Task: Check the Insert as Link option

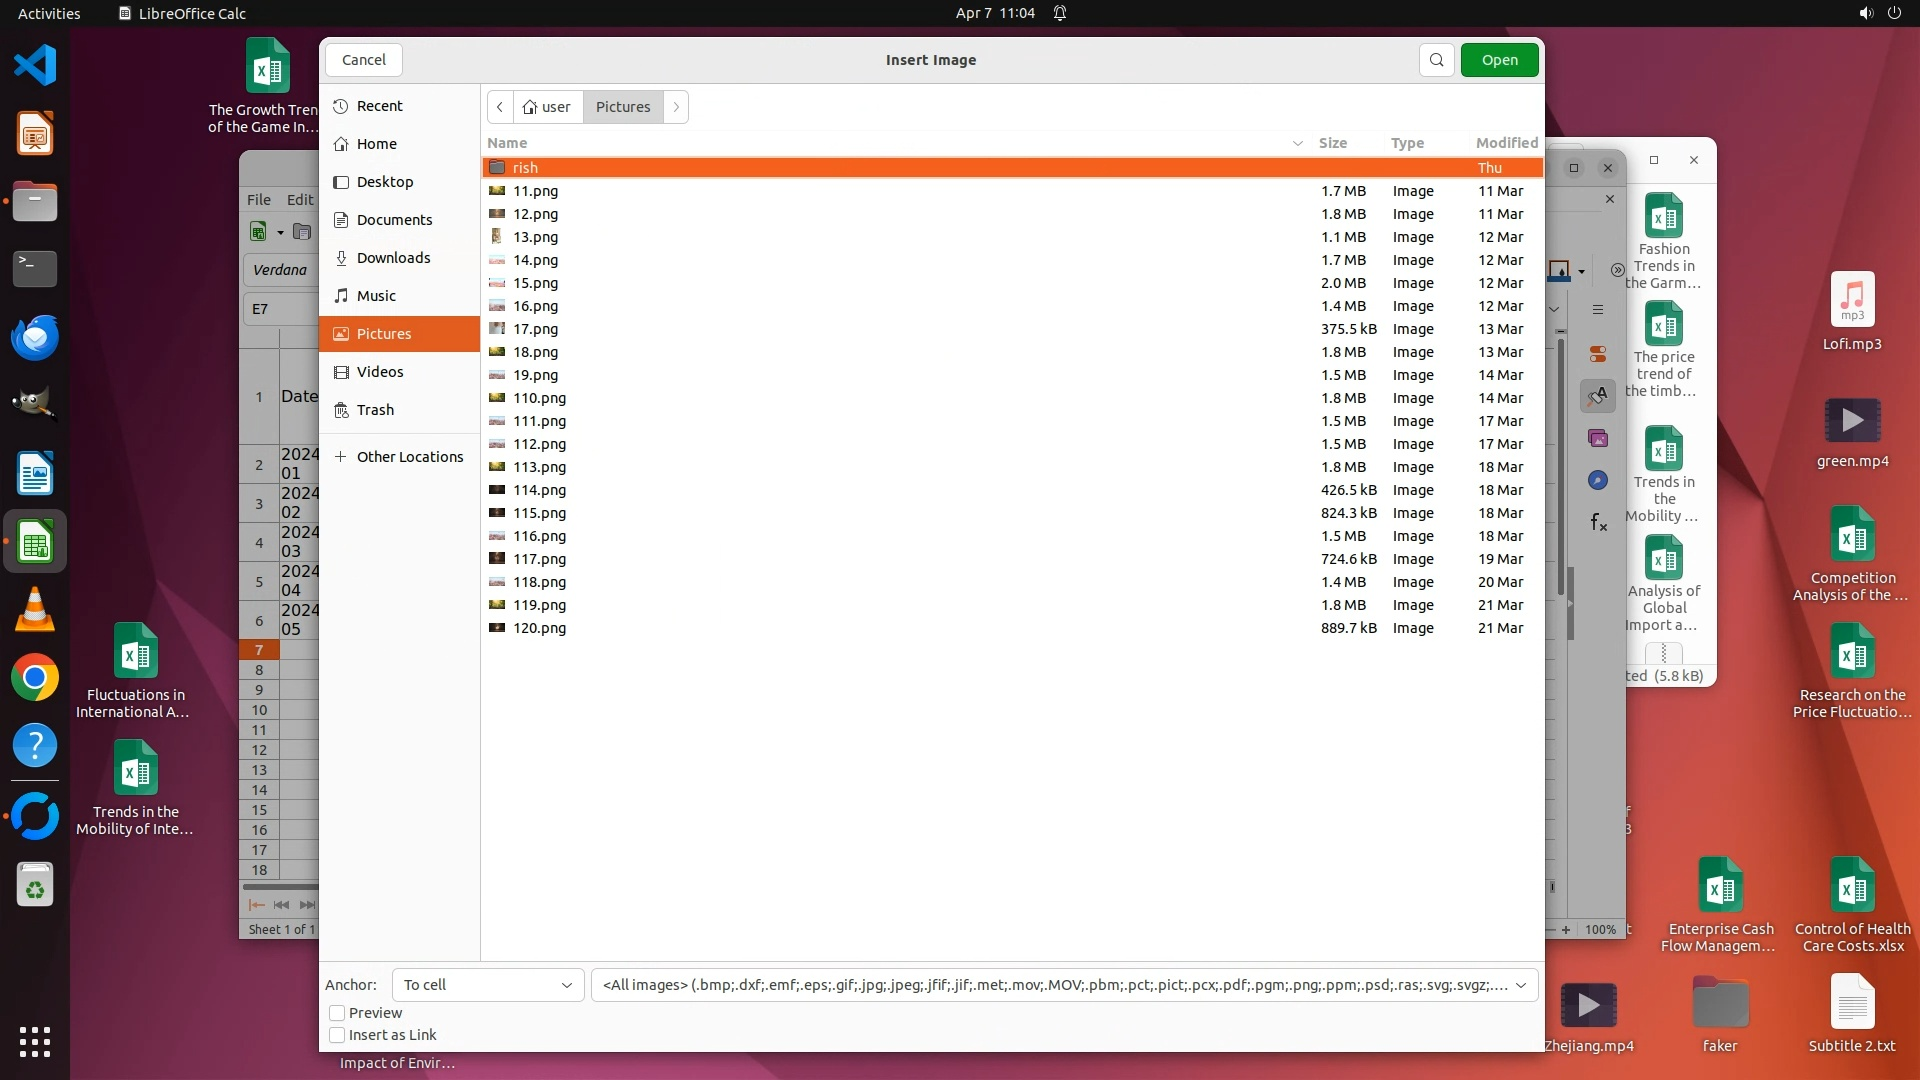Action: coord(337,1035)
